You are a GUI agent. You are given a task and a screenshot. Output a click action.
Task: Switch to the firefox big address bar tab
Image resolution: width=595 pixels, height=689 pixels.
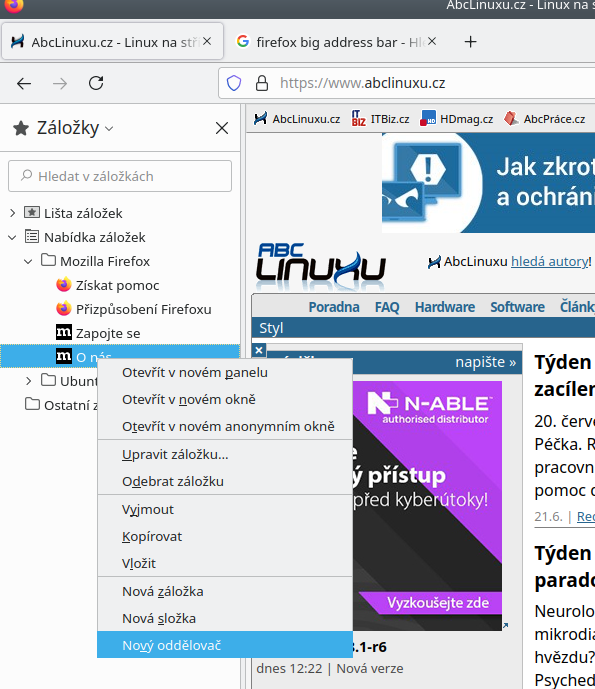coord(336,42)
